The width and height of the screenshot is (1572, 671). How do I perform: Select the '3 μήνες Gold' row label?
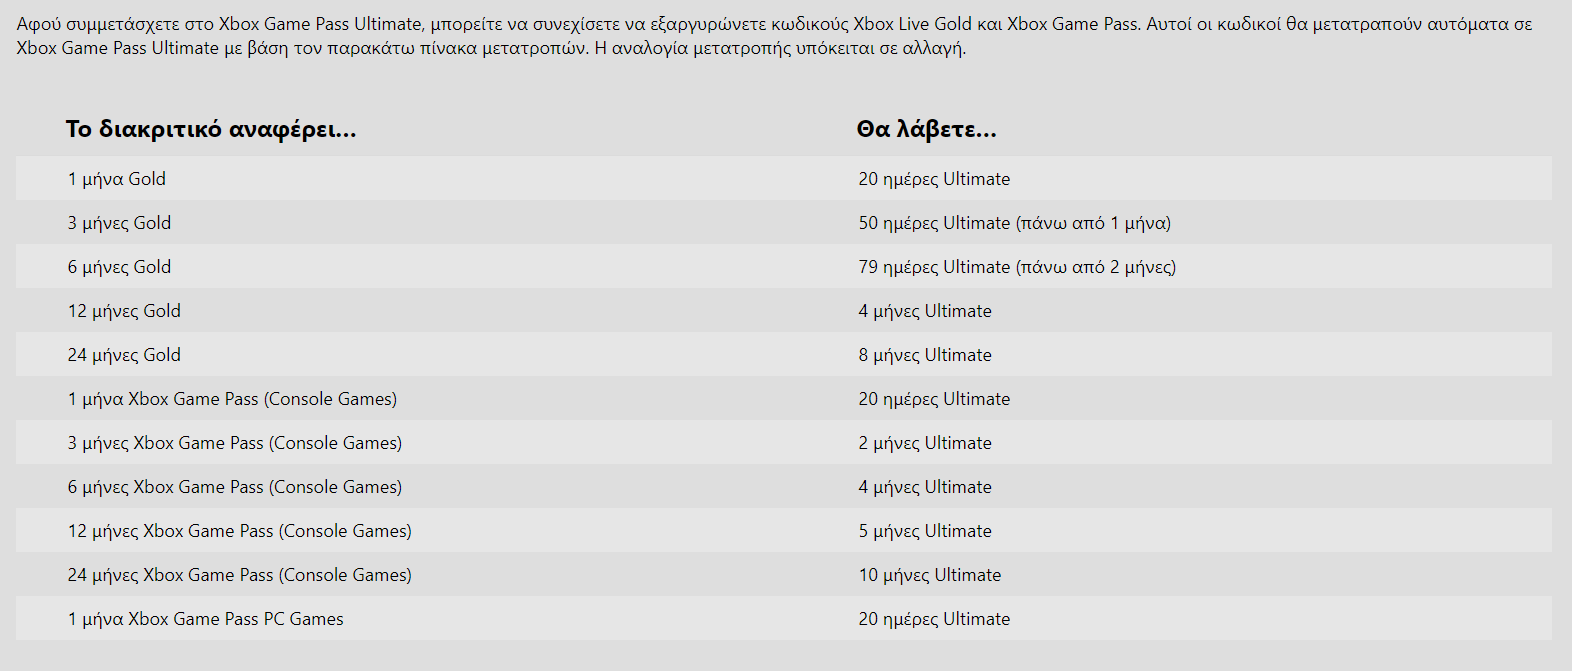click(119, 223)
